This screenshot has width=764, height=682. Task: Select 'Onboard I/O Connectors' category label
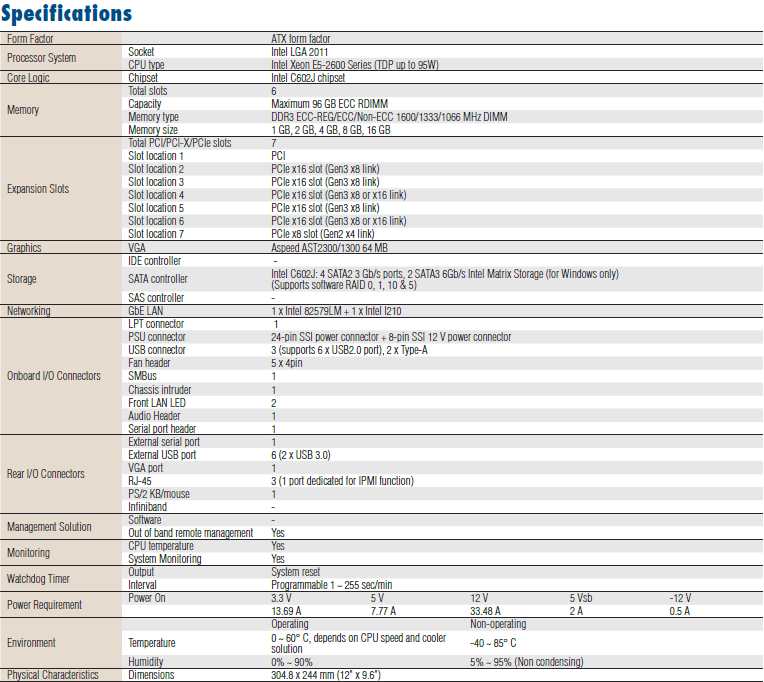54,376
